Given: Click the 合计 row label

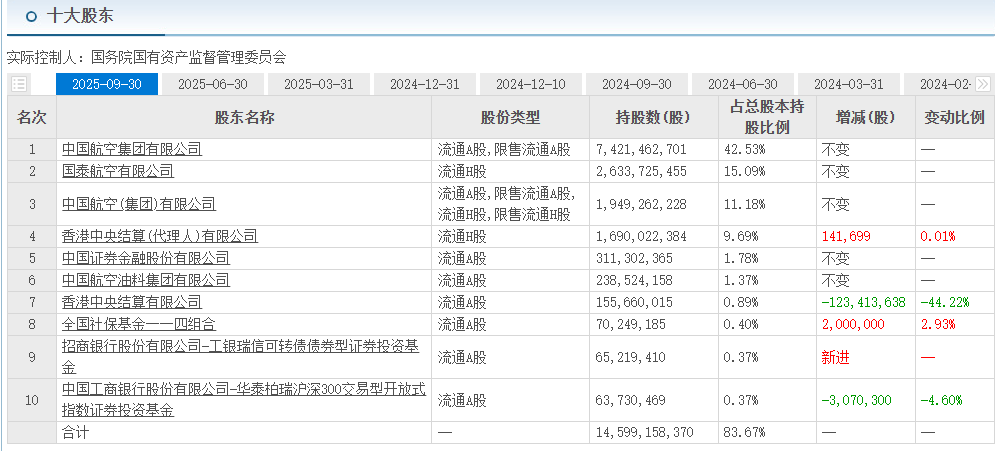Looking at the screenshot, I should pos(75,433).
